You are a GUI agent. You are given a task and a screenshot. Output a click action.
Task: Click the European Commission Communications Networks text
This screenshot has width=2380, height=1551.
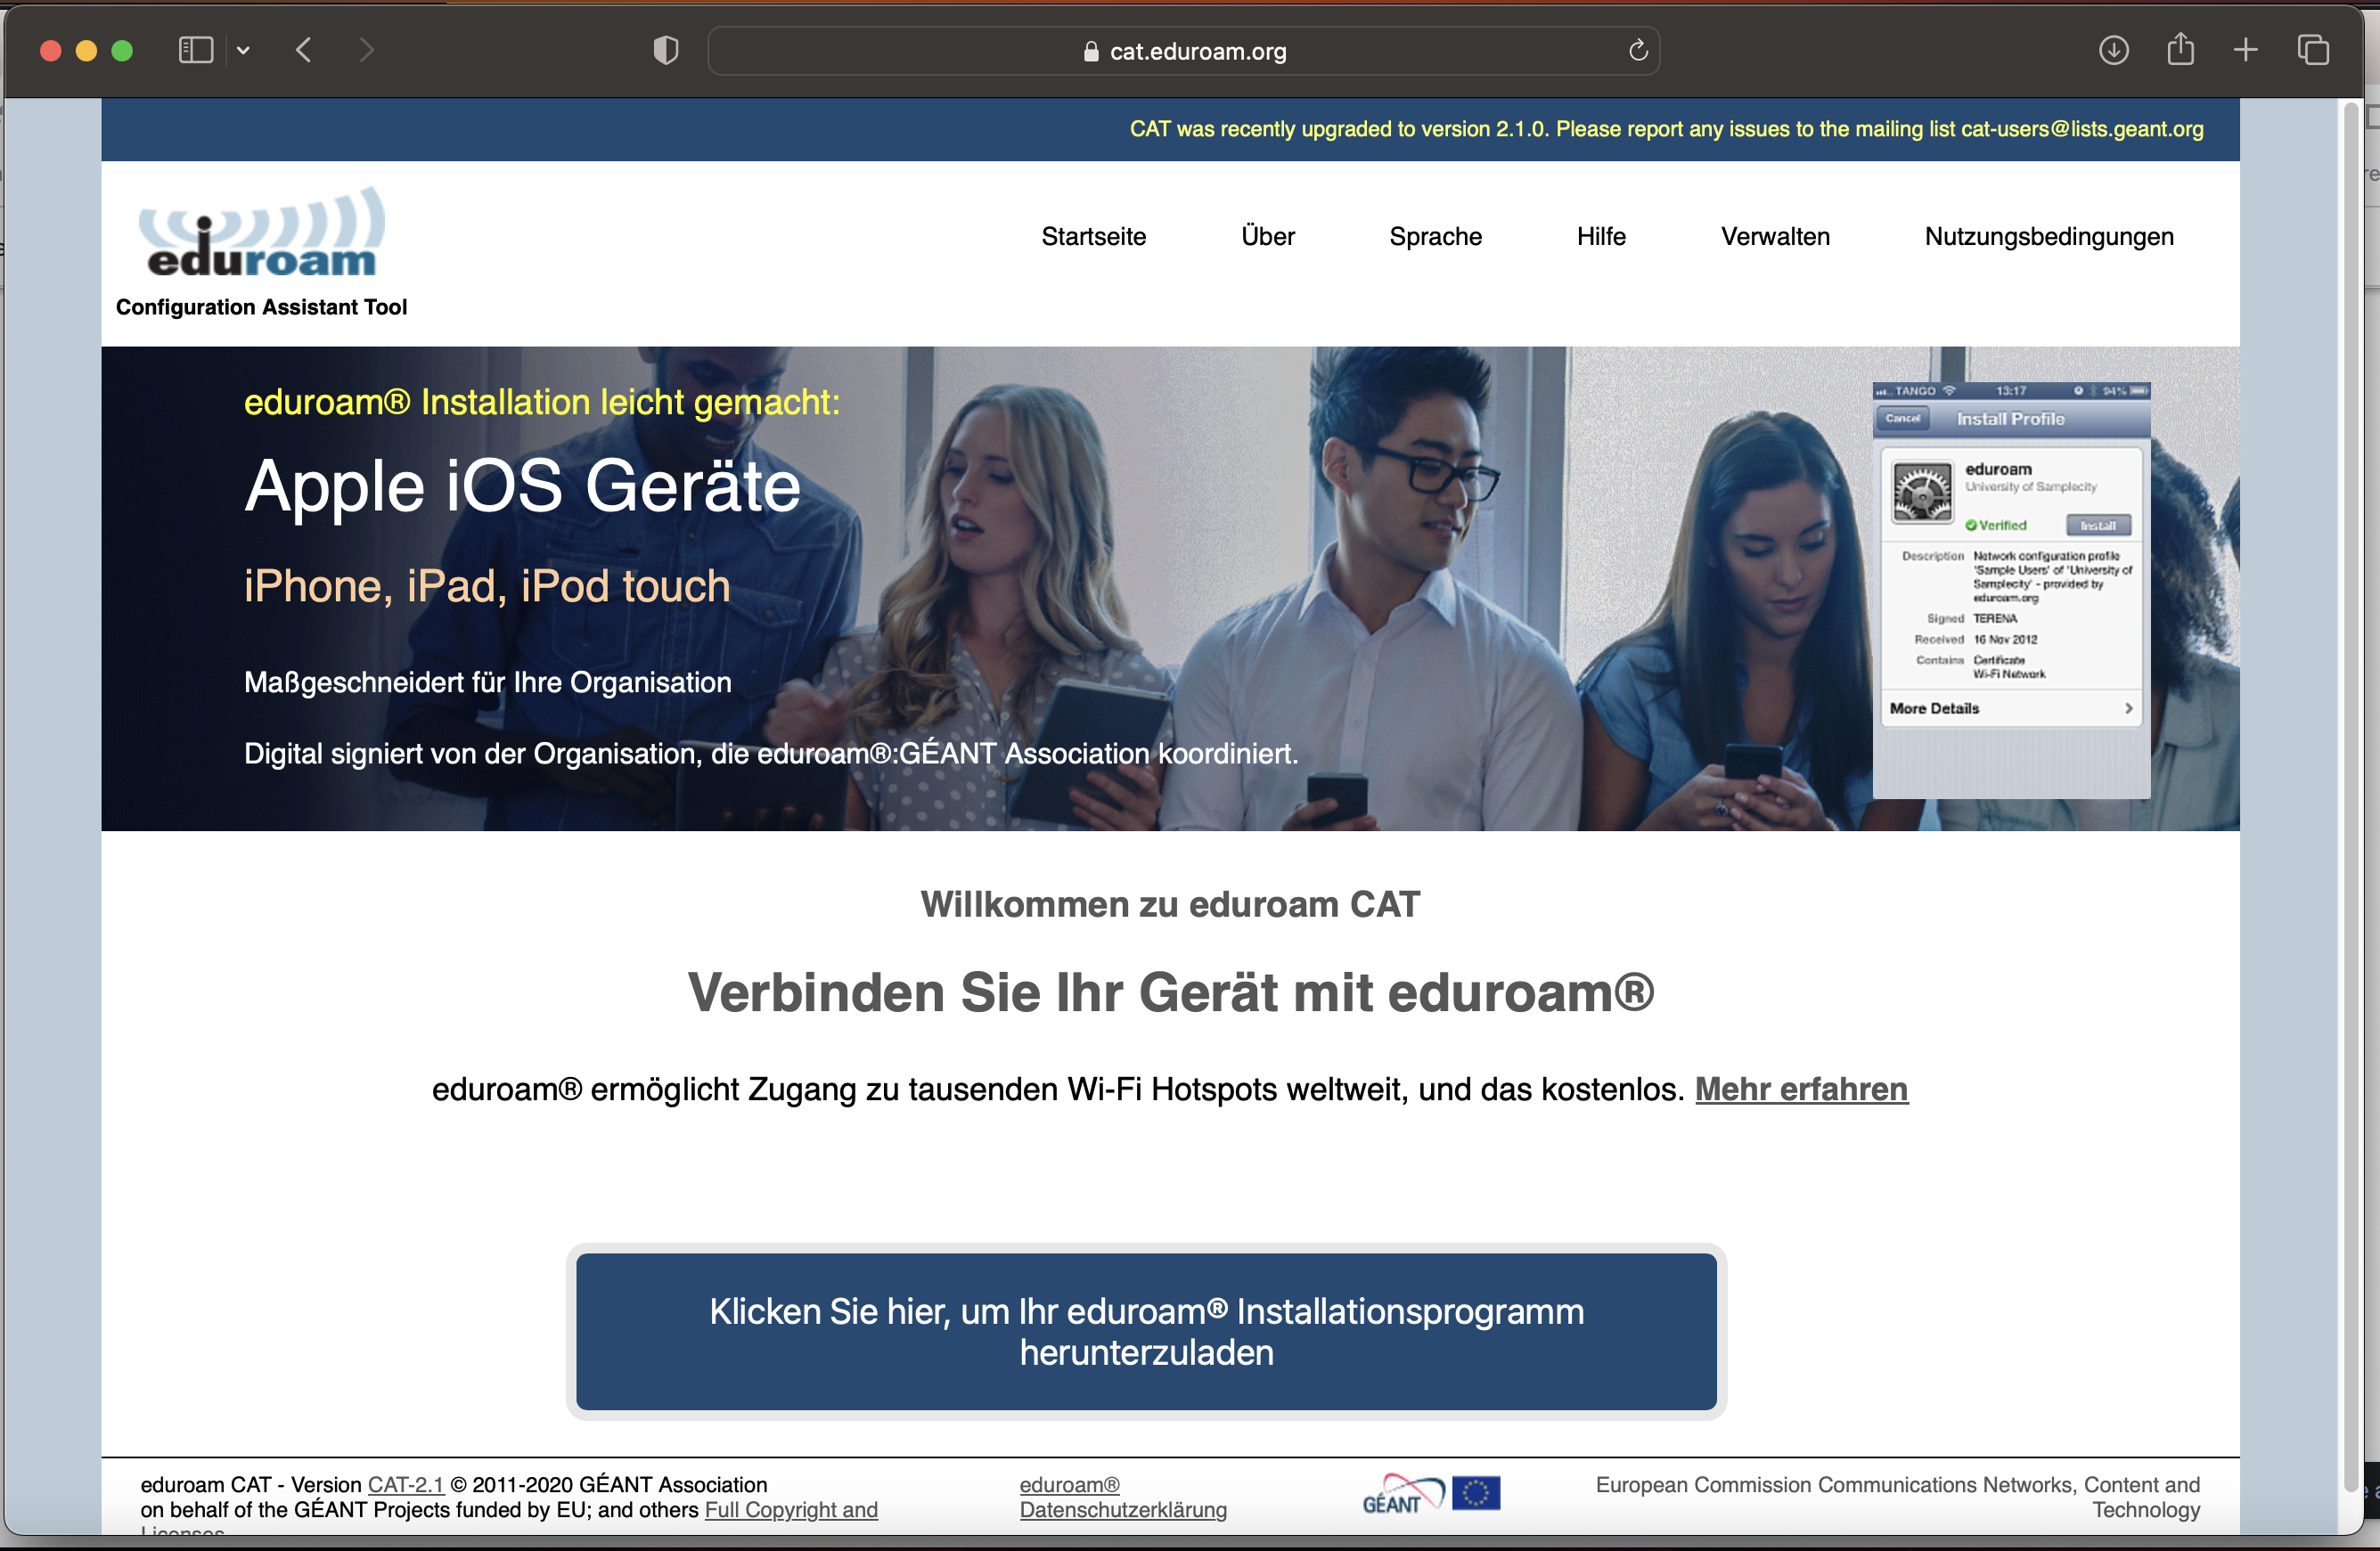(1897, 1497)
